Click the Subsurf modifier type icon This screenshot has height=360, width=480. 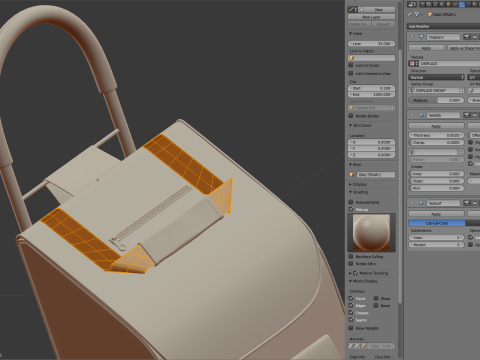click(x=421, y=203)
